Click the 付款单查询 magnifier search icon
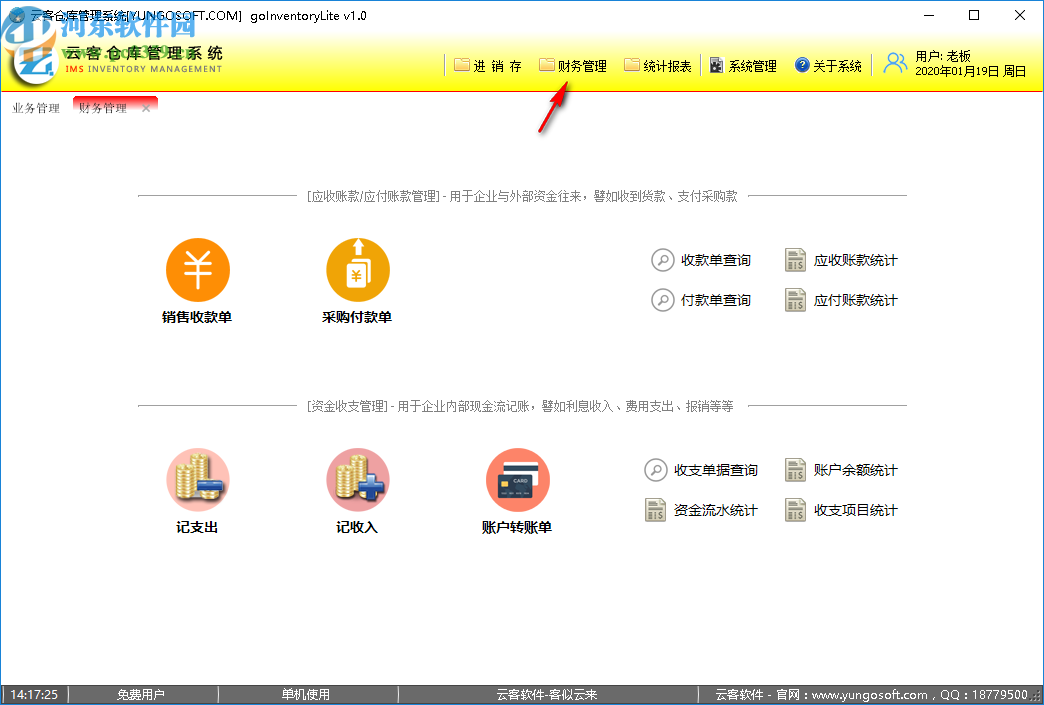This screenshot has height=705, width=1044. (x=661, y=299)
